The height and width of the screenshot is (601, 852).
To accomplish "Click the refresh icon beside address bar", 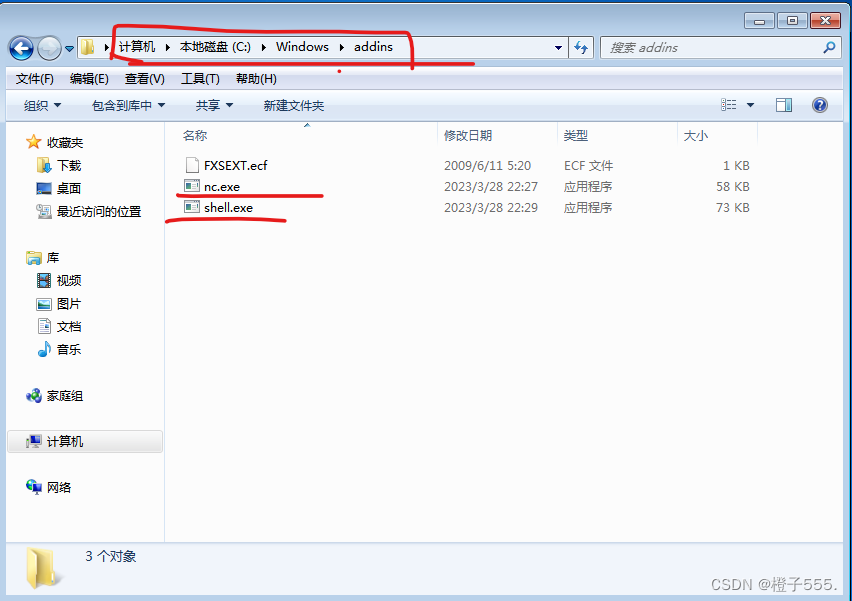I will [x=581, y=48].
